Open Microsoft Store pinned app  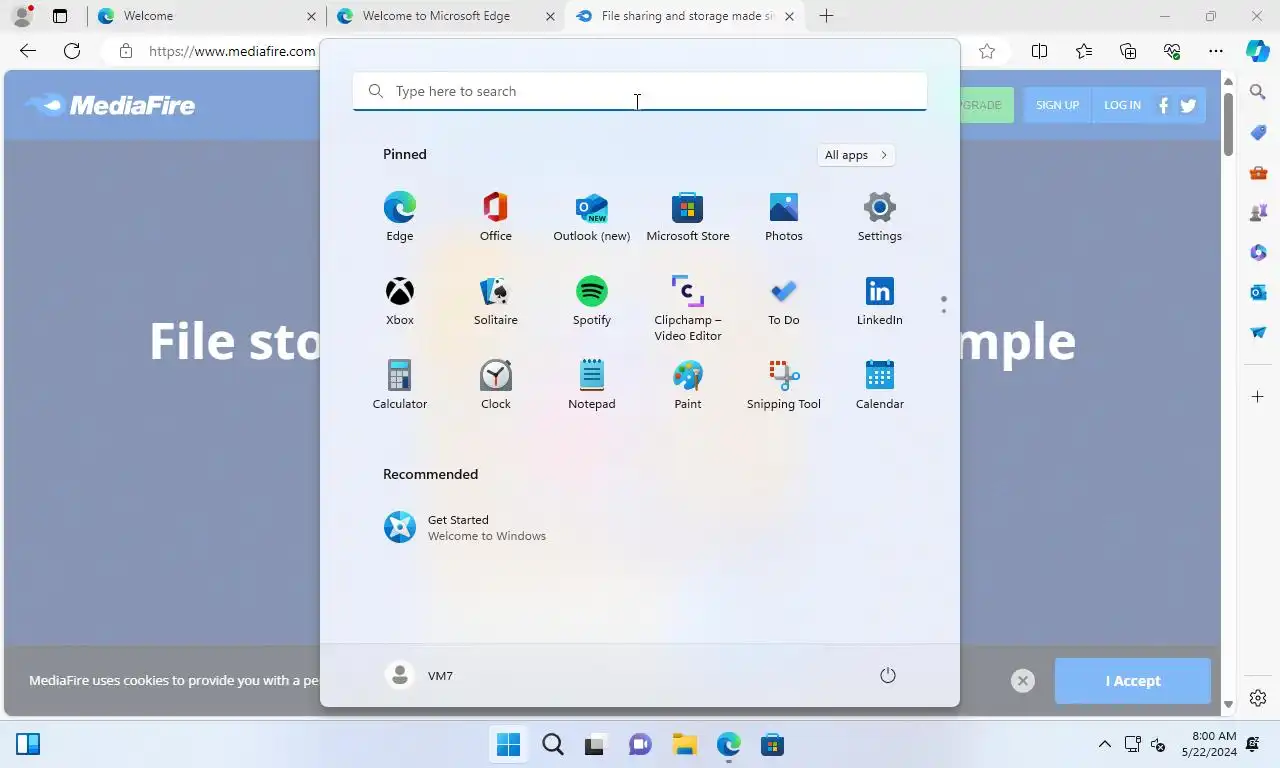point(688,216)
